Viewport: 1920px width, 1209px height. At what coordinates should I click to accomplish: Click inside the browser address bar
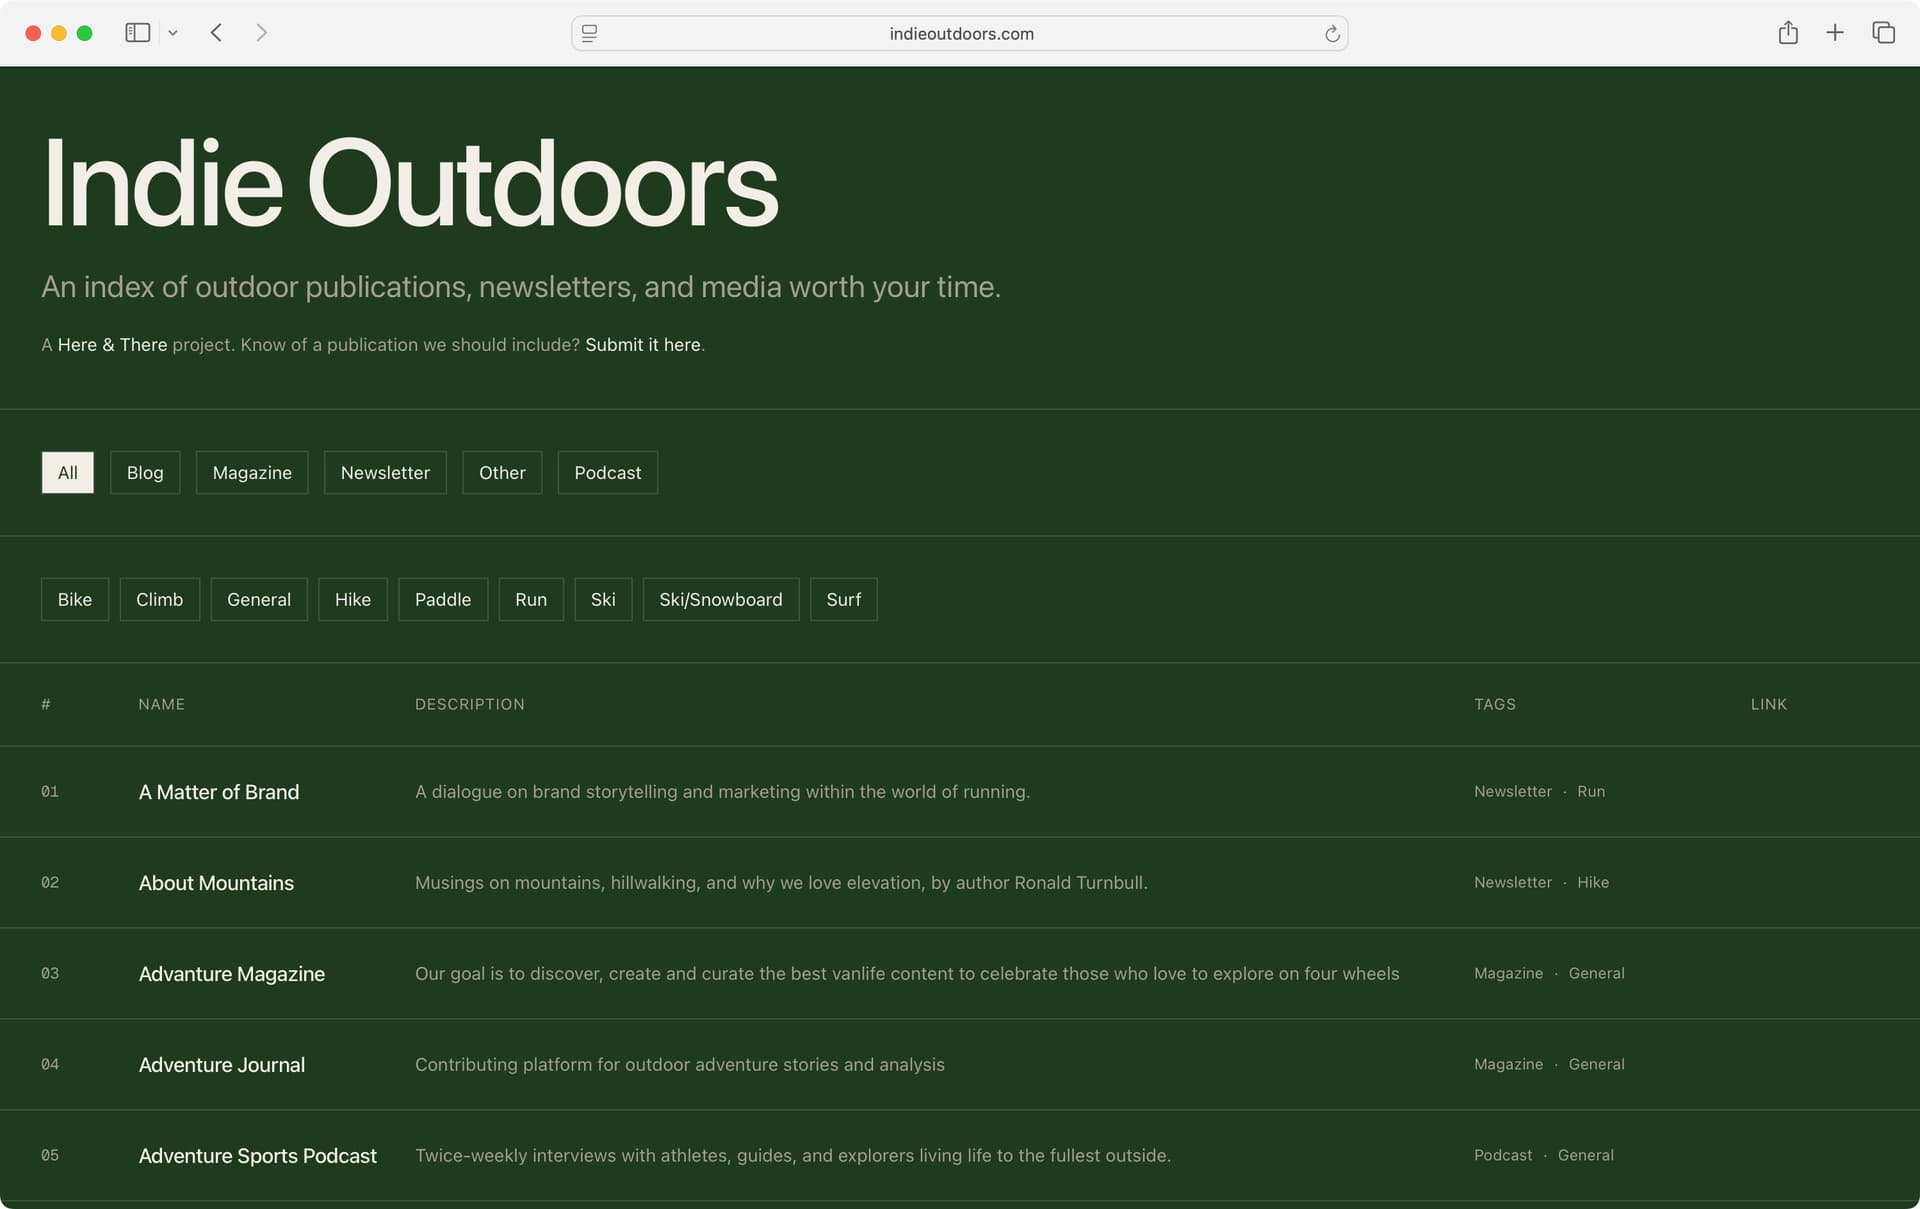(960, 33)
